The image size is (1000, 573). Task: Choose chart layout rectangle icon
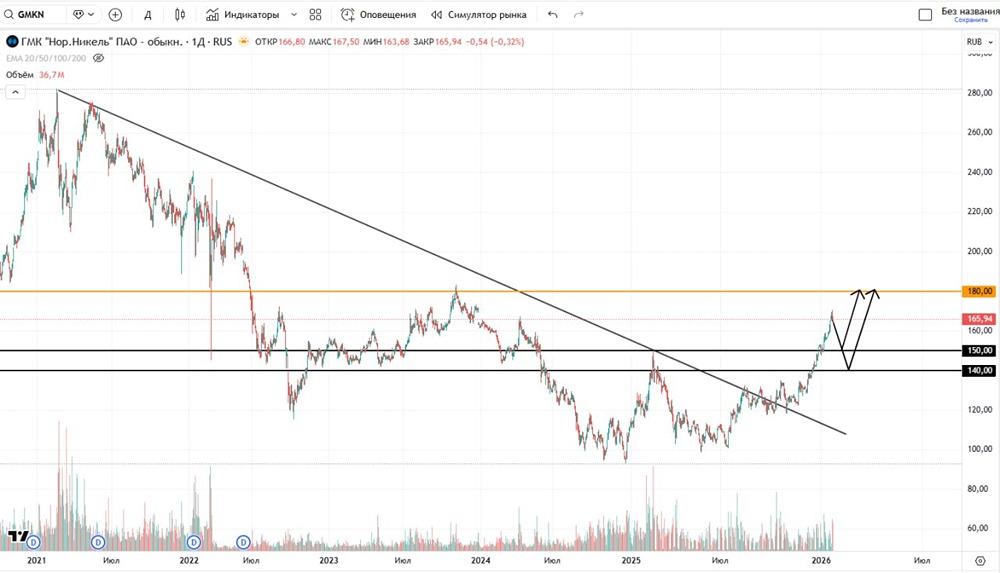pyautogui.click(x=925, y=14)
